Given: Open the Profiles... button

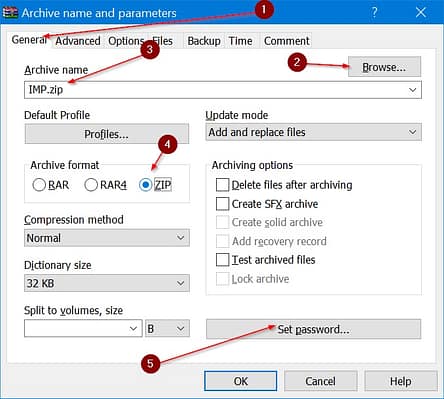Looking at the screenshot, I should (107, 134).
